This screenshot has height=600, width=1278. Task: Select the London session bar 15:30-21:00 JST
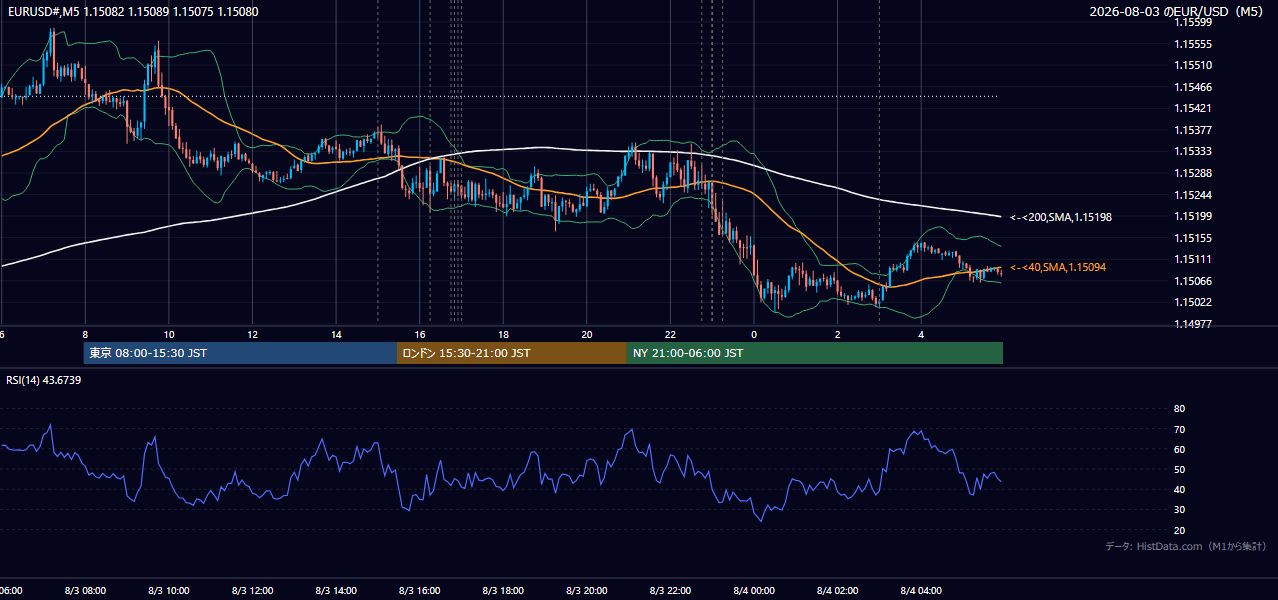coord(512,353)
